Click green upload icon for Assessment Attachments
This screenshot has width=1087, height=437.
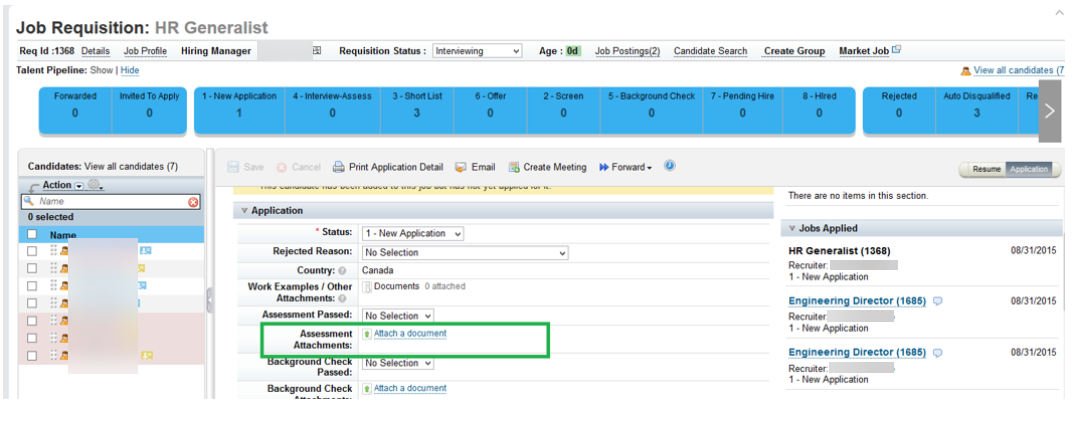coord(367,334)
